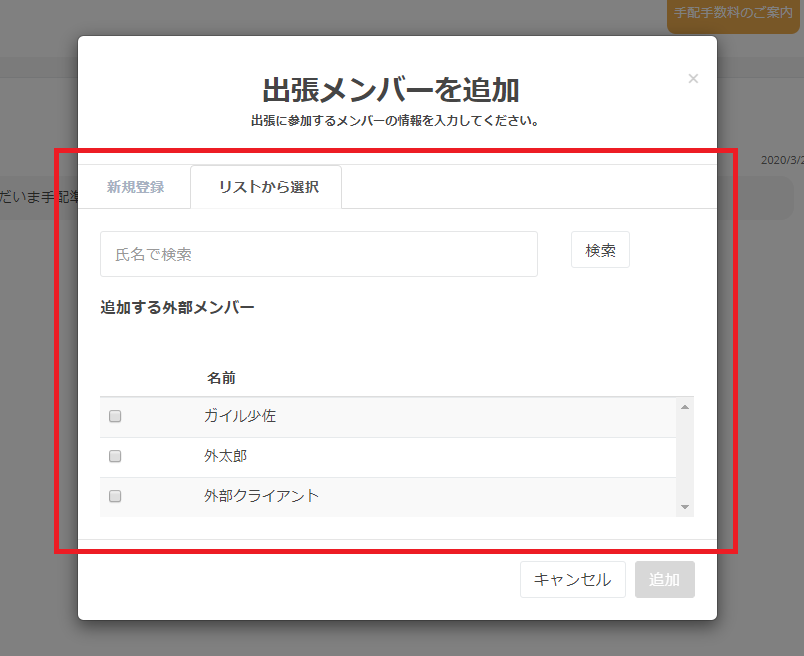Click the 追加 button
The height and width of the screenshot is (656, 804).
(664, 579)
